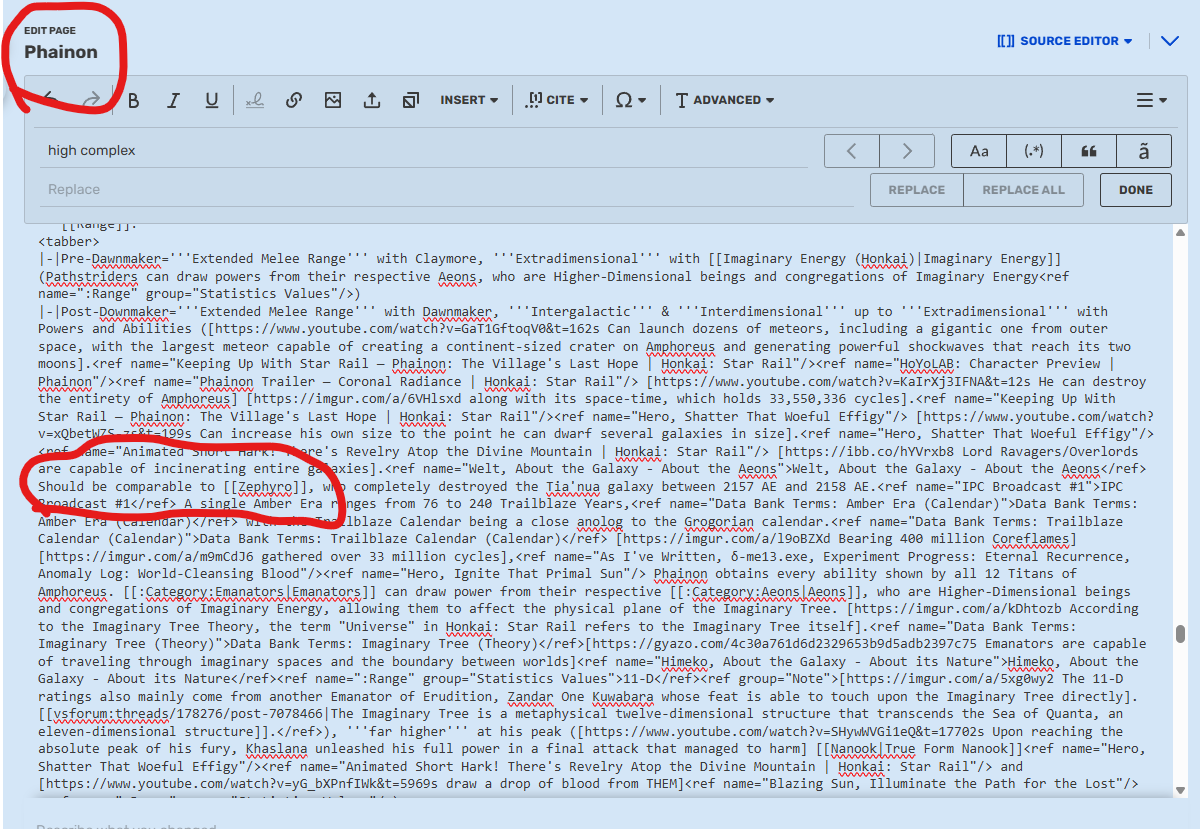Open the hamburger page options menu
The height and width of the screenshot is (829, 1200).
coord(1152,100)
